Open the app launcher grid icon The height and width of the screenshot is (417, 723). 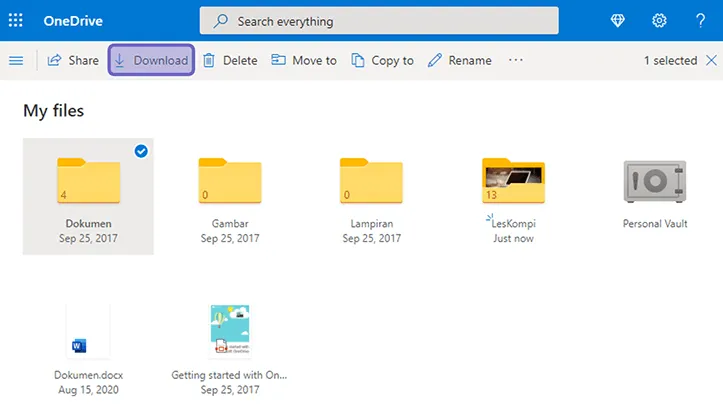tap(16, 20)
